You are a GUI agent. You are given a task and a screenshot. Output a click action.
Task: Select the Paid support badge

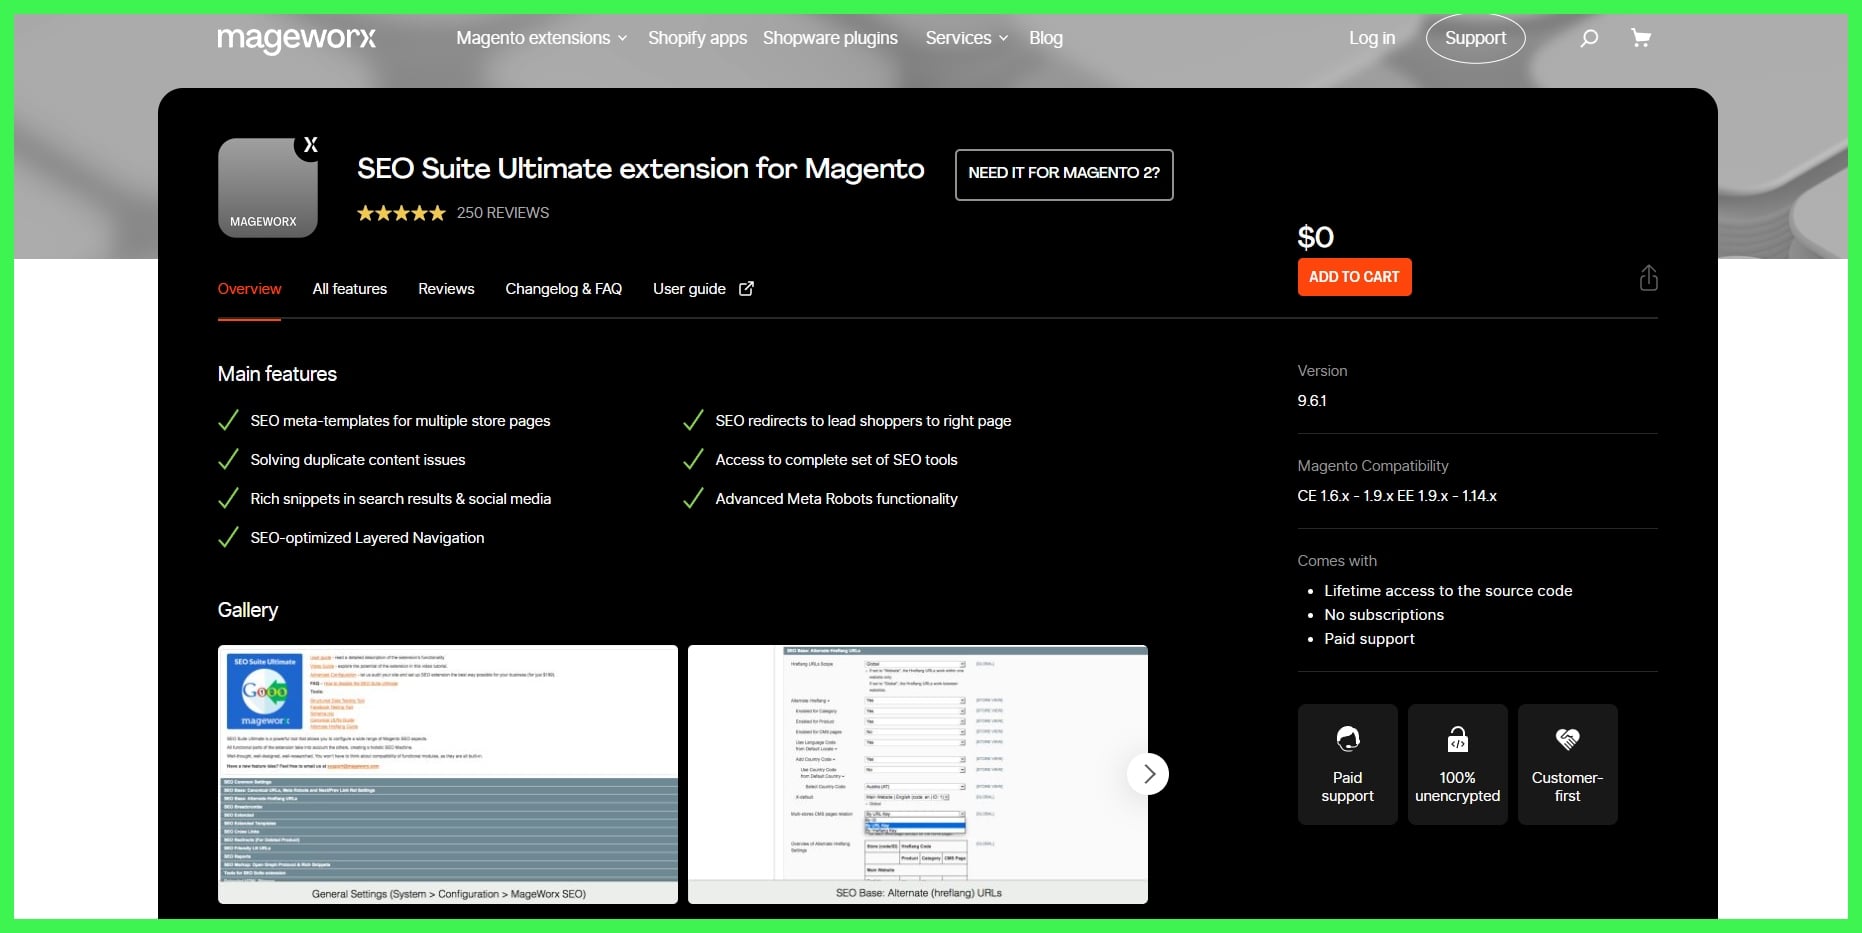point(1347,764)
